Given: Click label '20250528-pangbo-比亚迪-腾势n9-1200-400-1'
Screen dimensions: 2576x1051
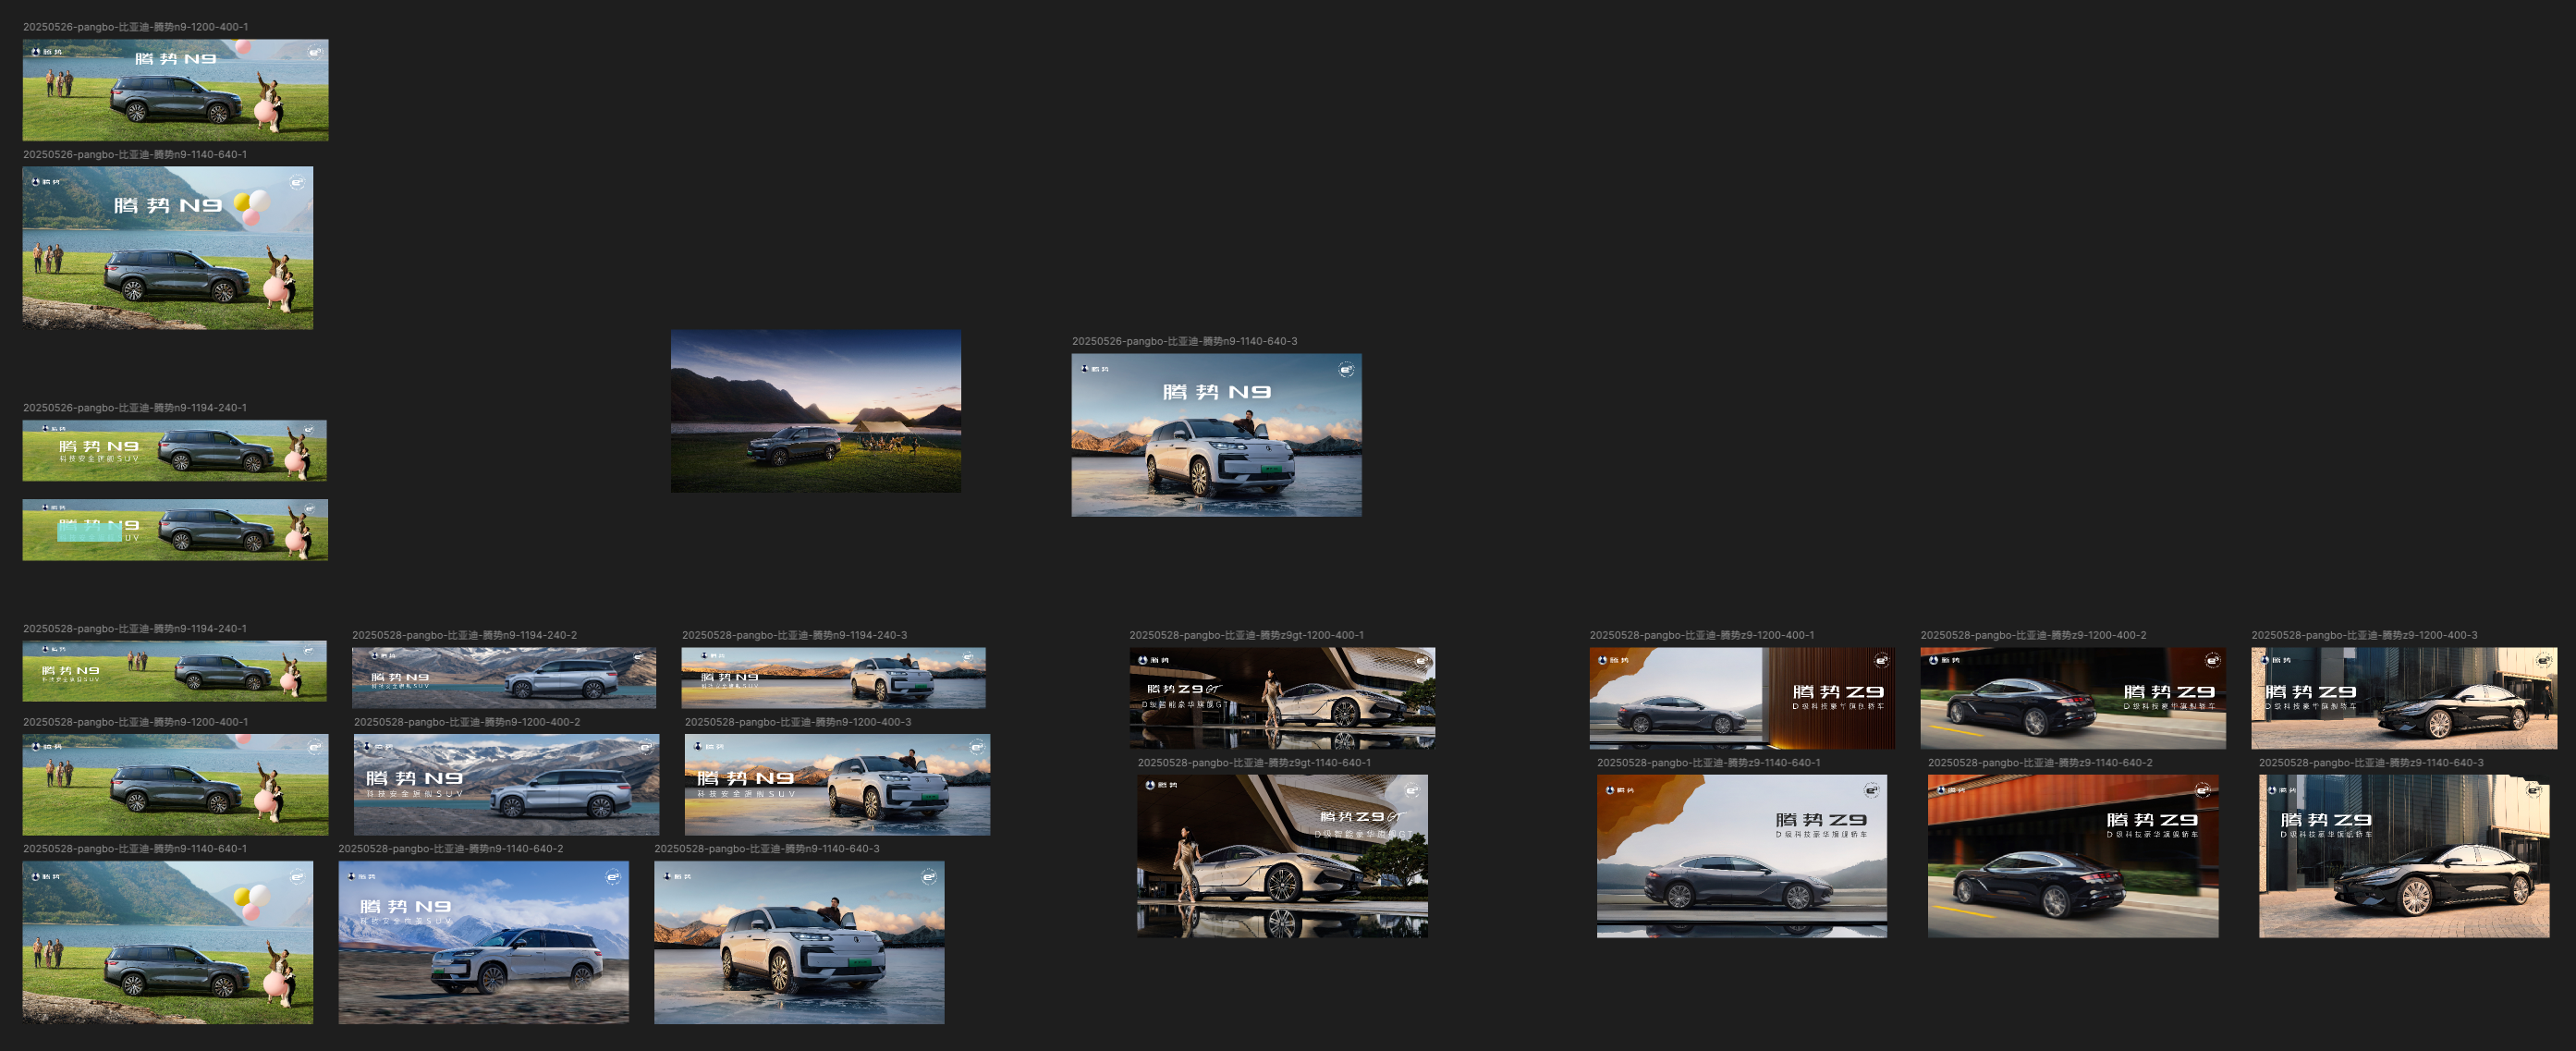Looking at the screenshot, I should 136,721.
